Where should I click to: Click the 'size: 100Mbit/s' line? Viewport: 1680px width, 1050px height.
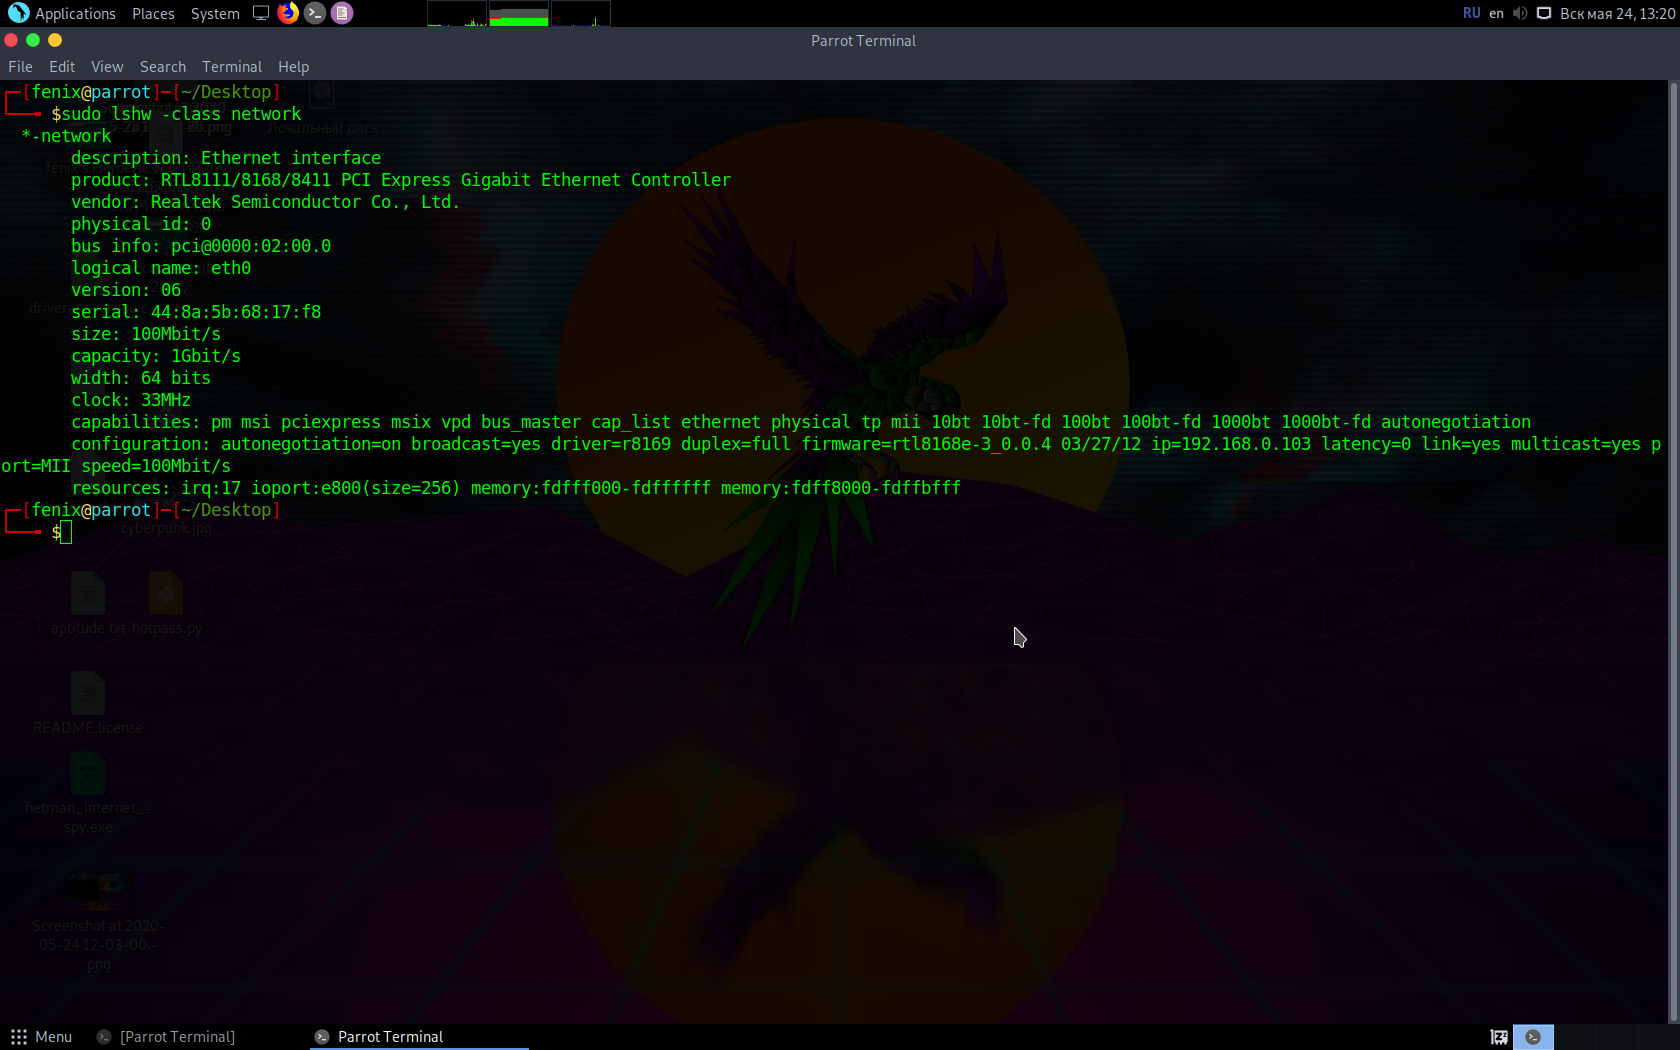(x=146, y=334)
